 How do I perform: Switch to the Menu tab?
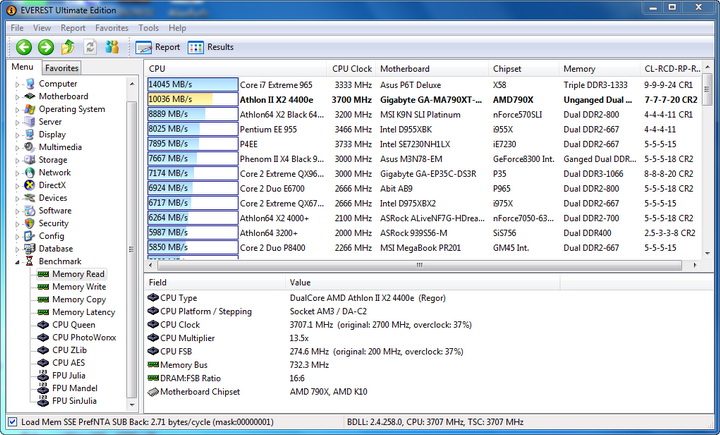point(22,67)
